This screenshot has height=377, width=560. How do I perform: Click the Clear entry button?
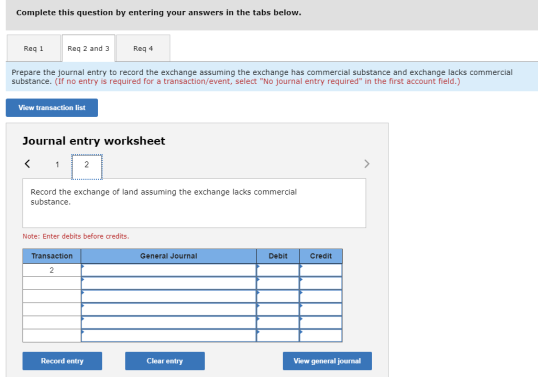point(165,361)
